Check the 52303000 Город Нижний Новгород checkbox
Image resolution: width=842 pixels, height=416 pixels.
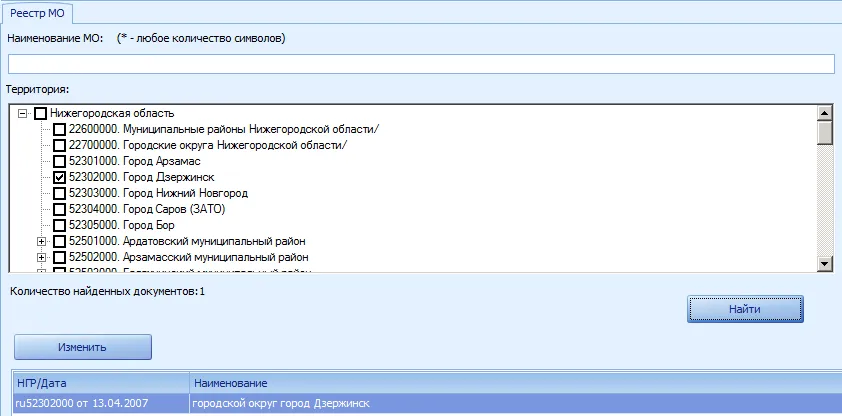(60, 193)
